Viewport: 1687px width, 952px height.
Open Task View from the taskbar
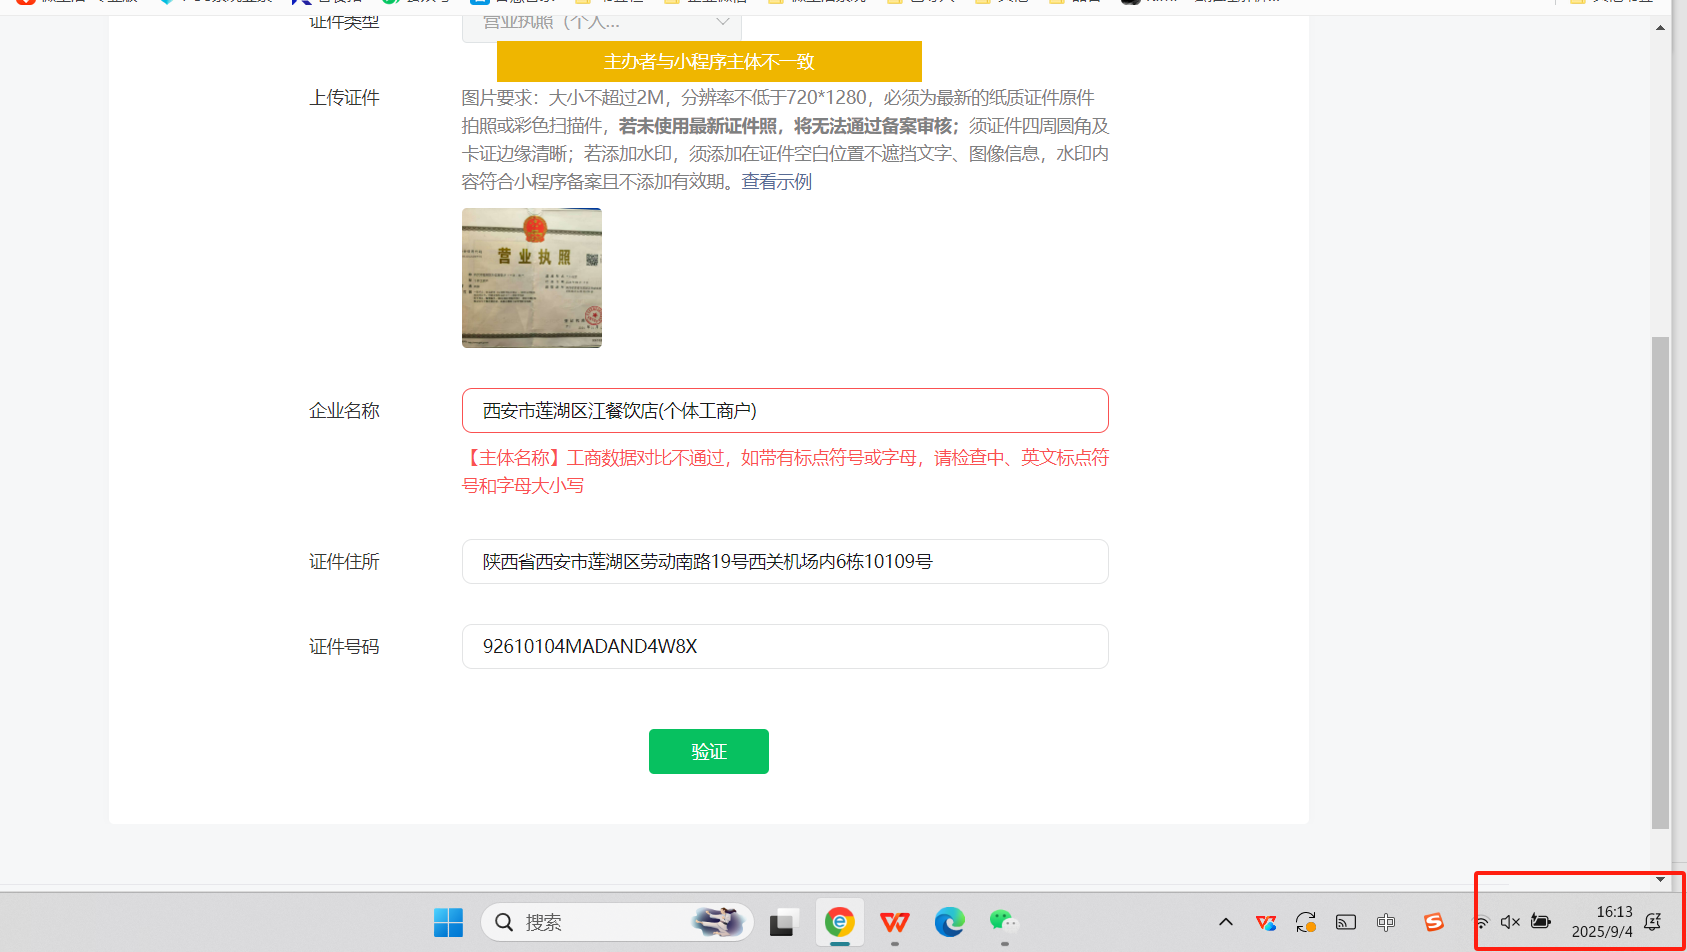coord(783,922)
